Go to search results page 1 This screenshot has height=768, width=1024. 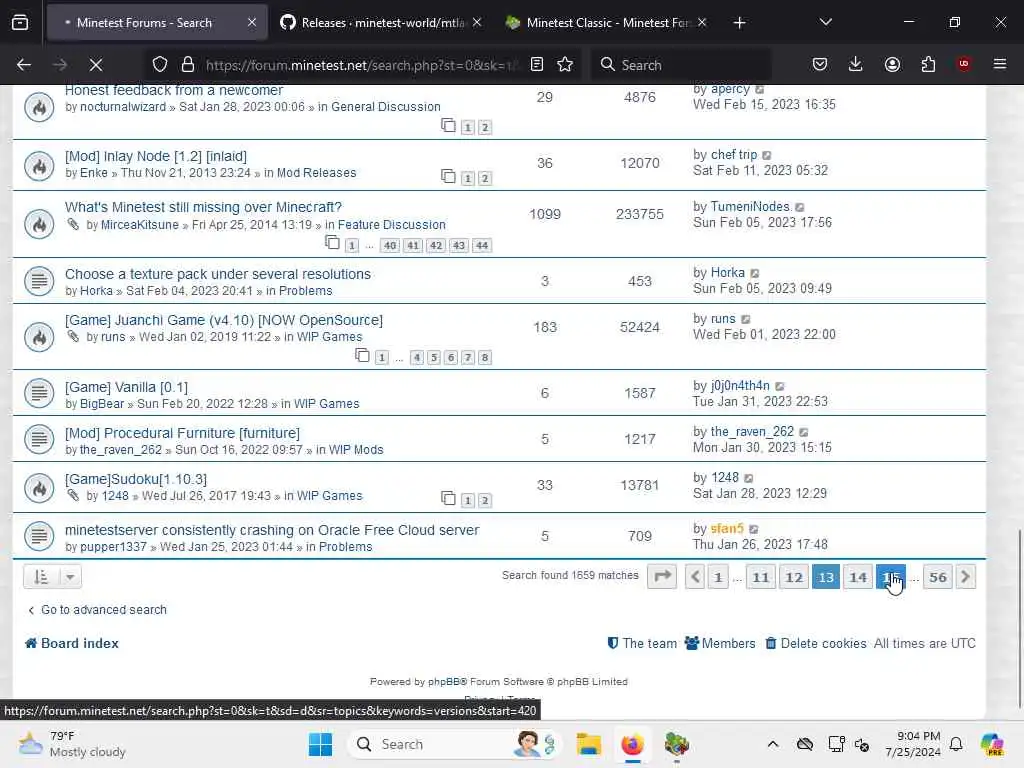click(718, 577)
